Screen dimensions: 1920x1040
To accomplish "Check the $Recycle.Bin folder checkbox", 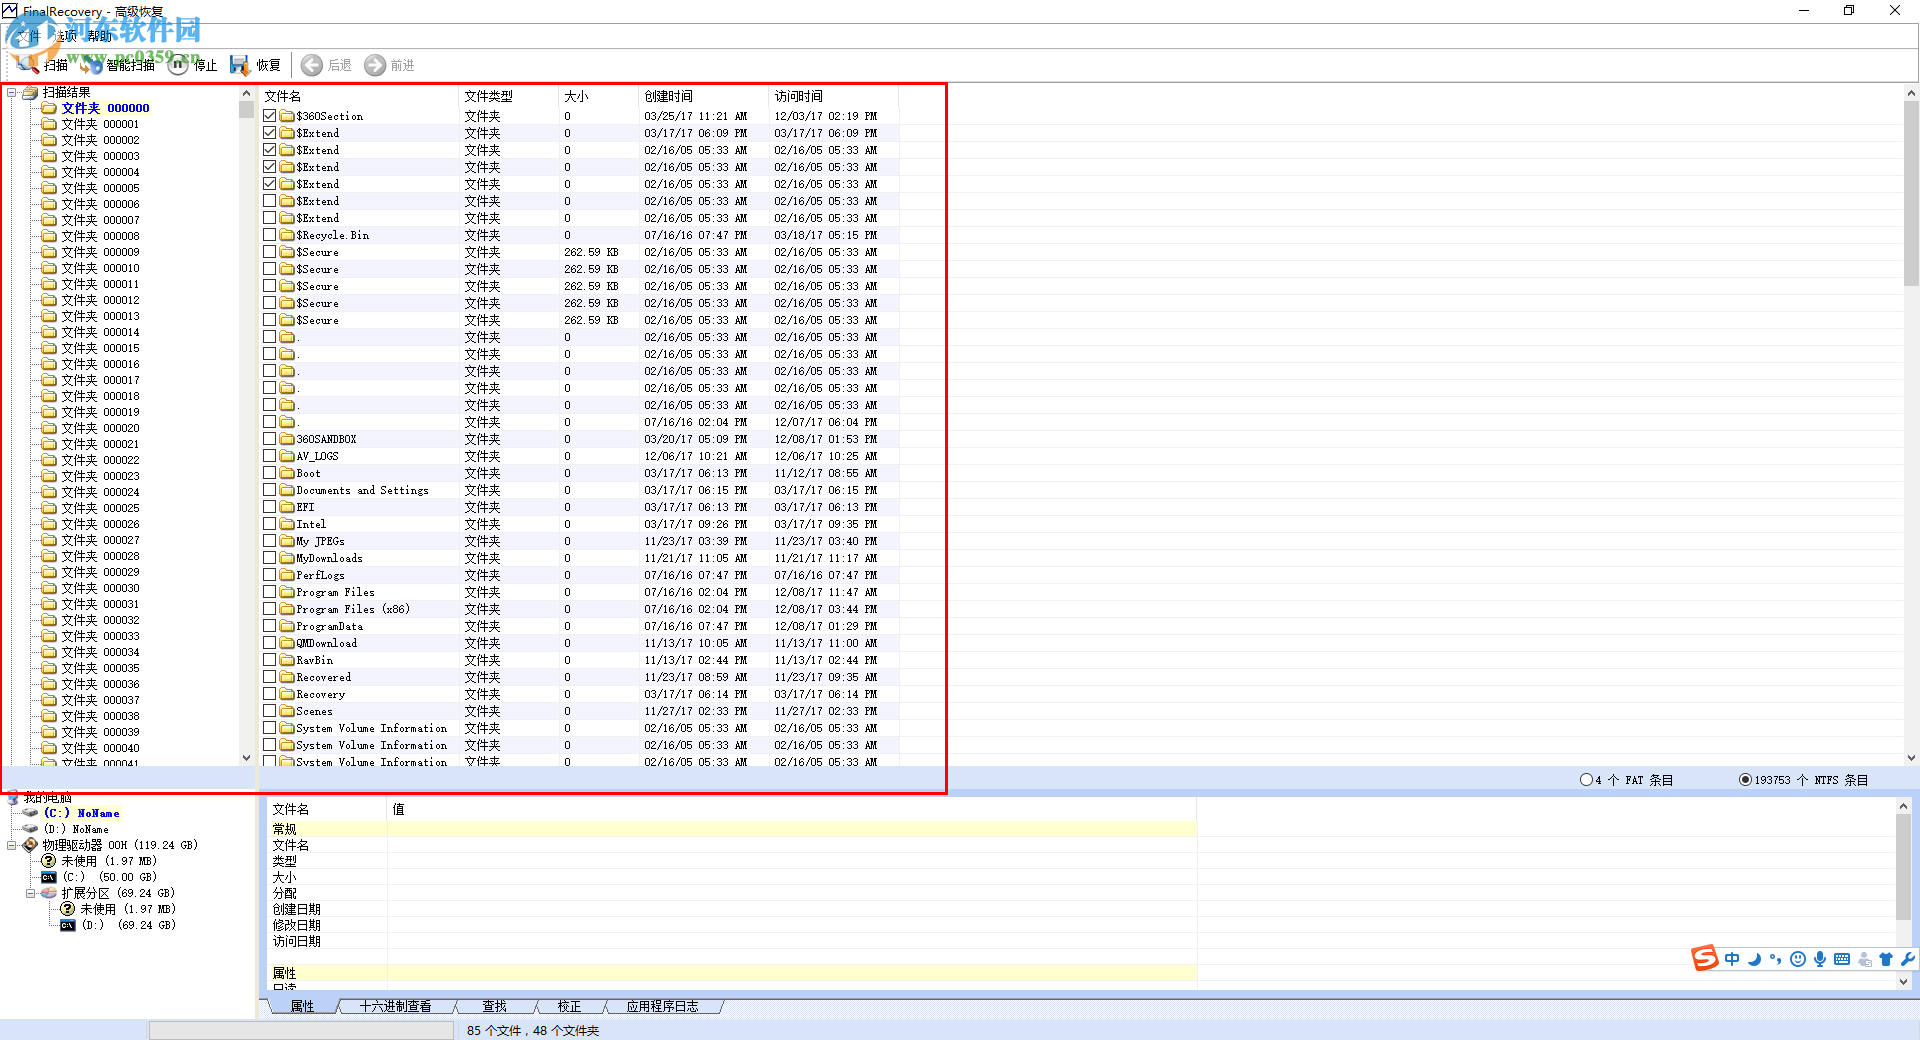I will coord(270,233).
